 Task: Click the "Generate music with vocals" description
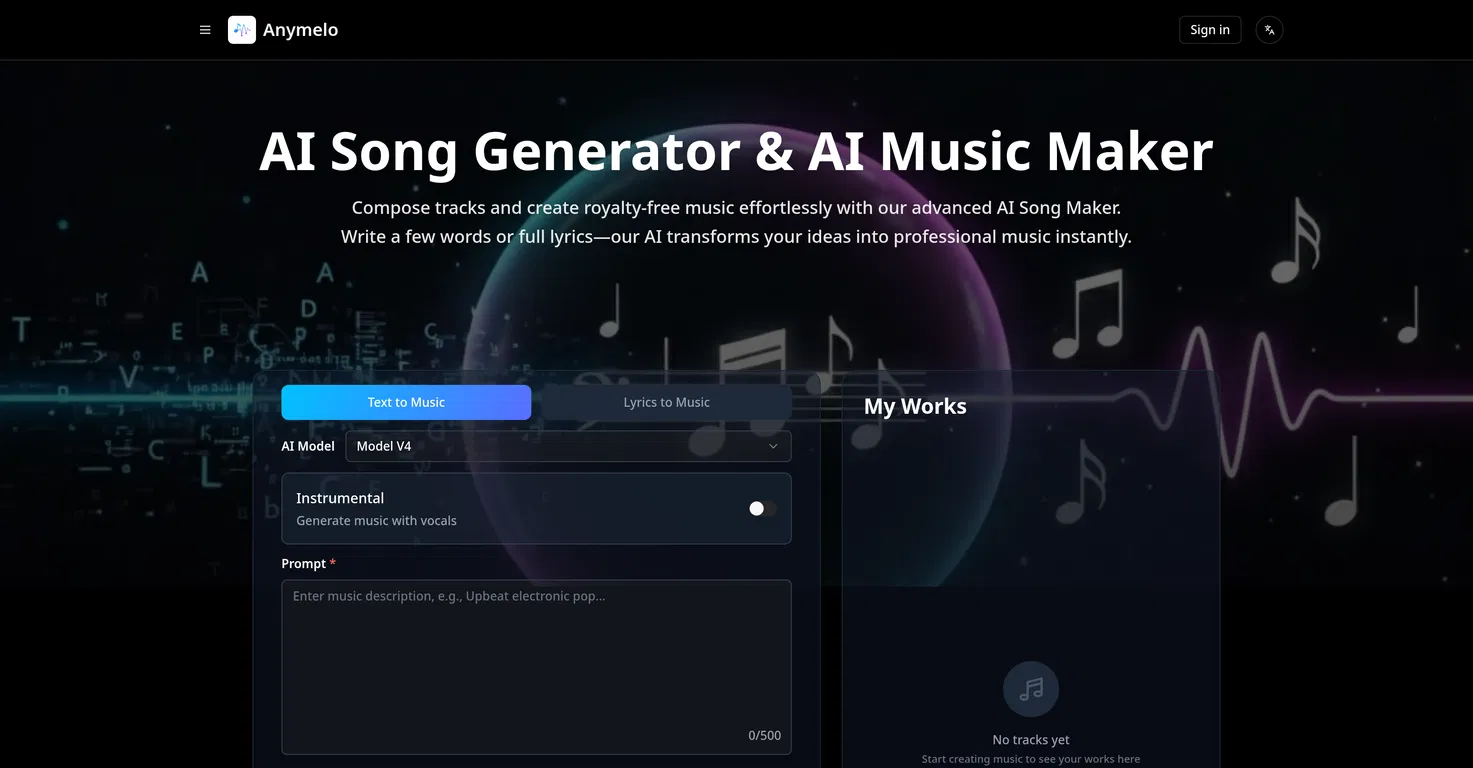[x=376, y=521]
